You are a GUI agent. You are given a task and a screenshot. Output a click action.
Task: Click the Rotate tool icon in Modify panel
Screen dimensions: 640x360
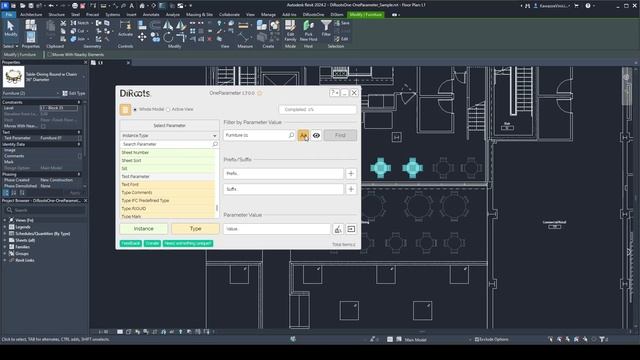(168, 38)
